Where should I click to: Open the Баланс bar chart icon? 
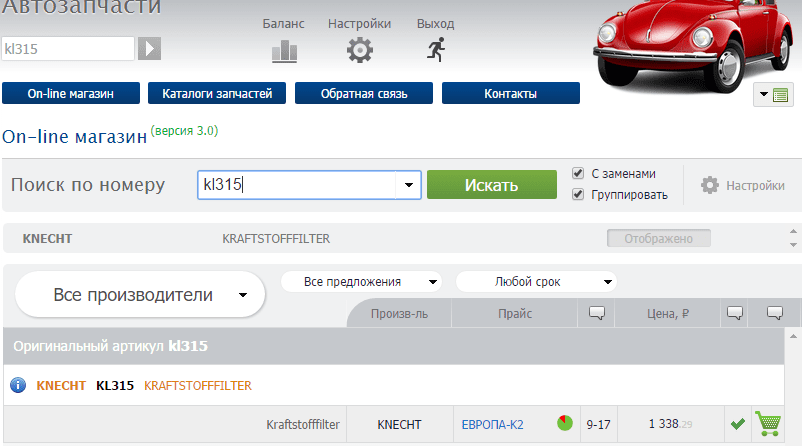pos(285,50)
